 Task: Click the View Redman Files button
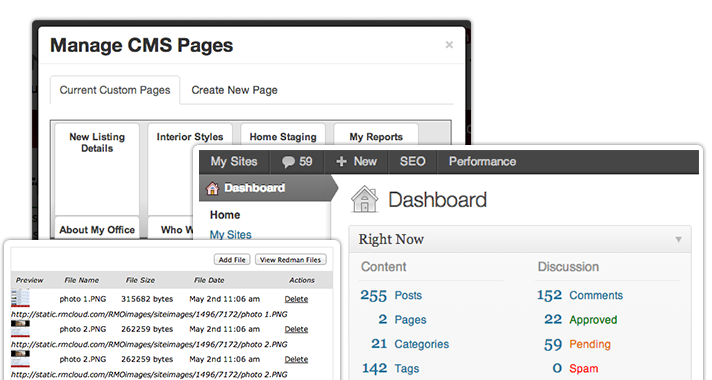(x=291, y=260)
